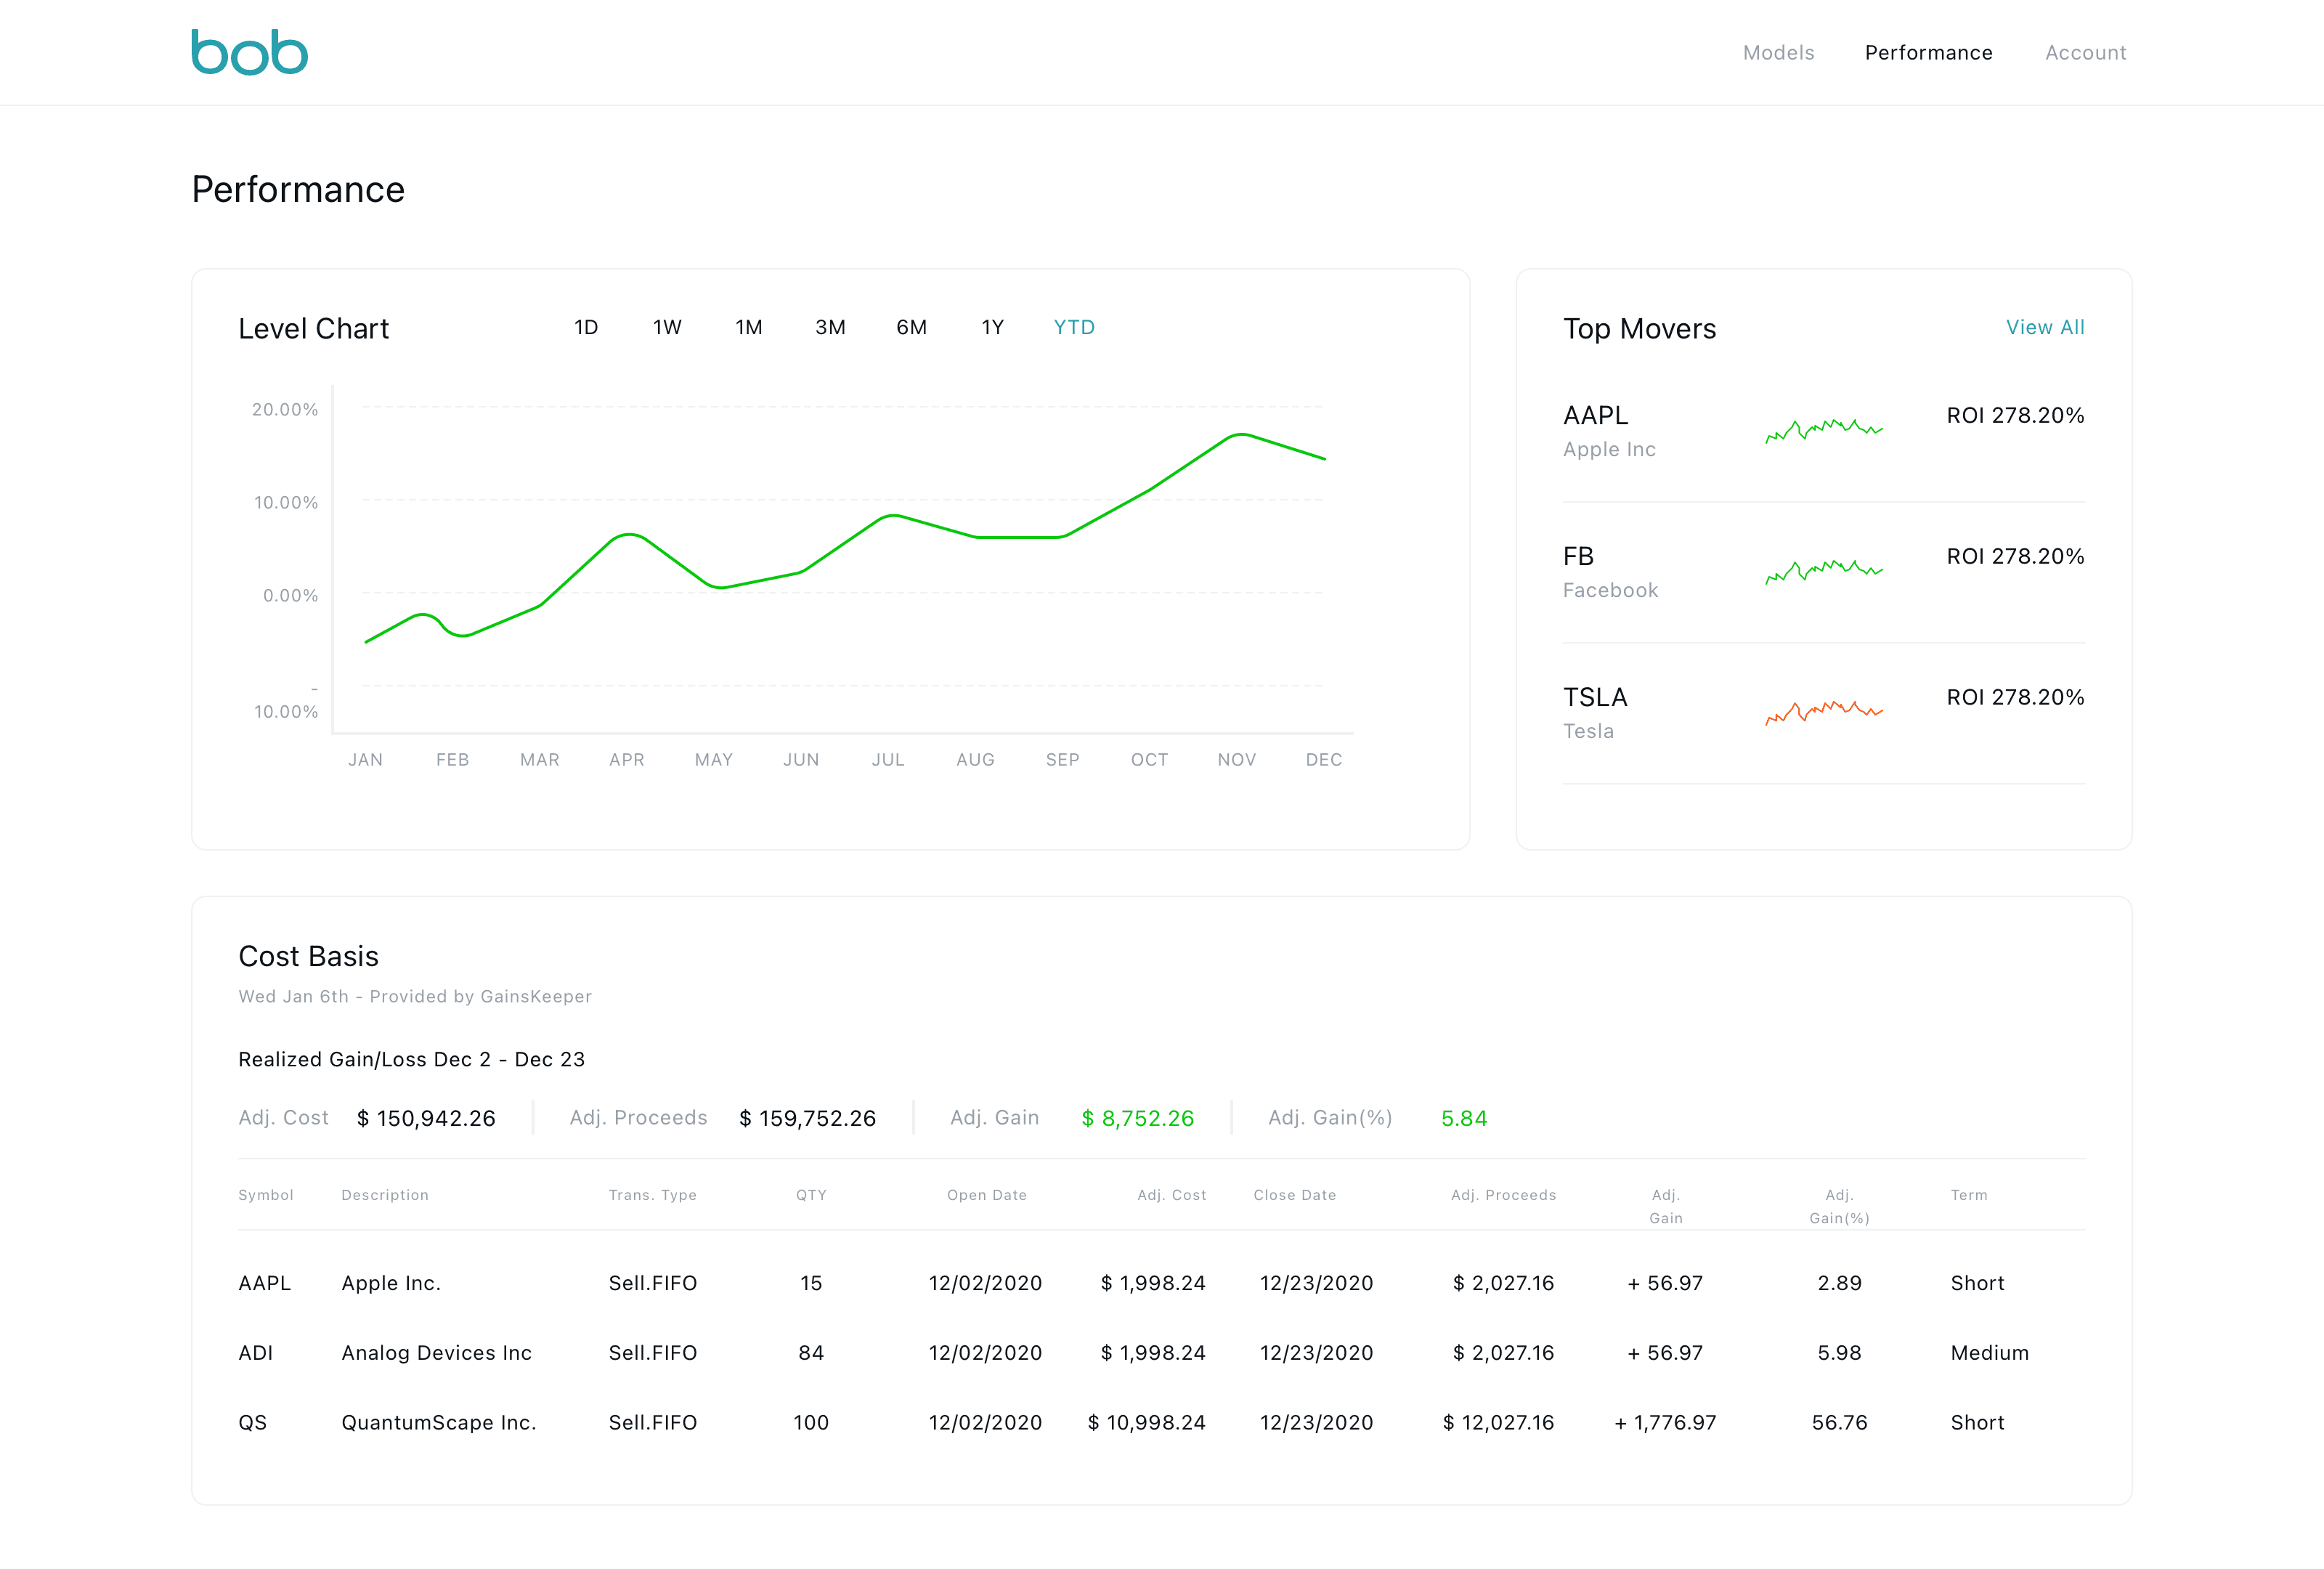Click the QS symbol cell
2324x1569 pixels.
[x=252, y=1422]
